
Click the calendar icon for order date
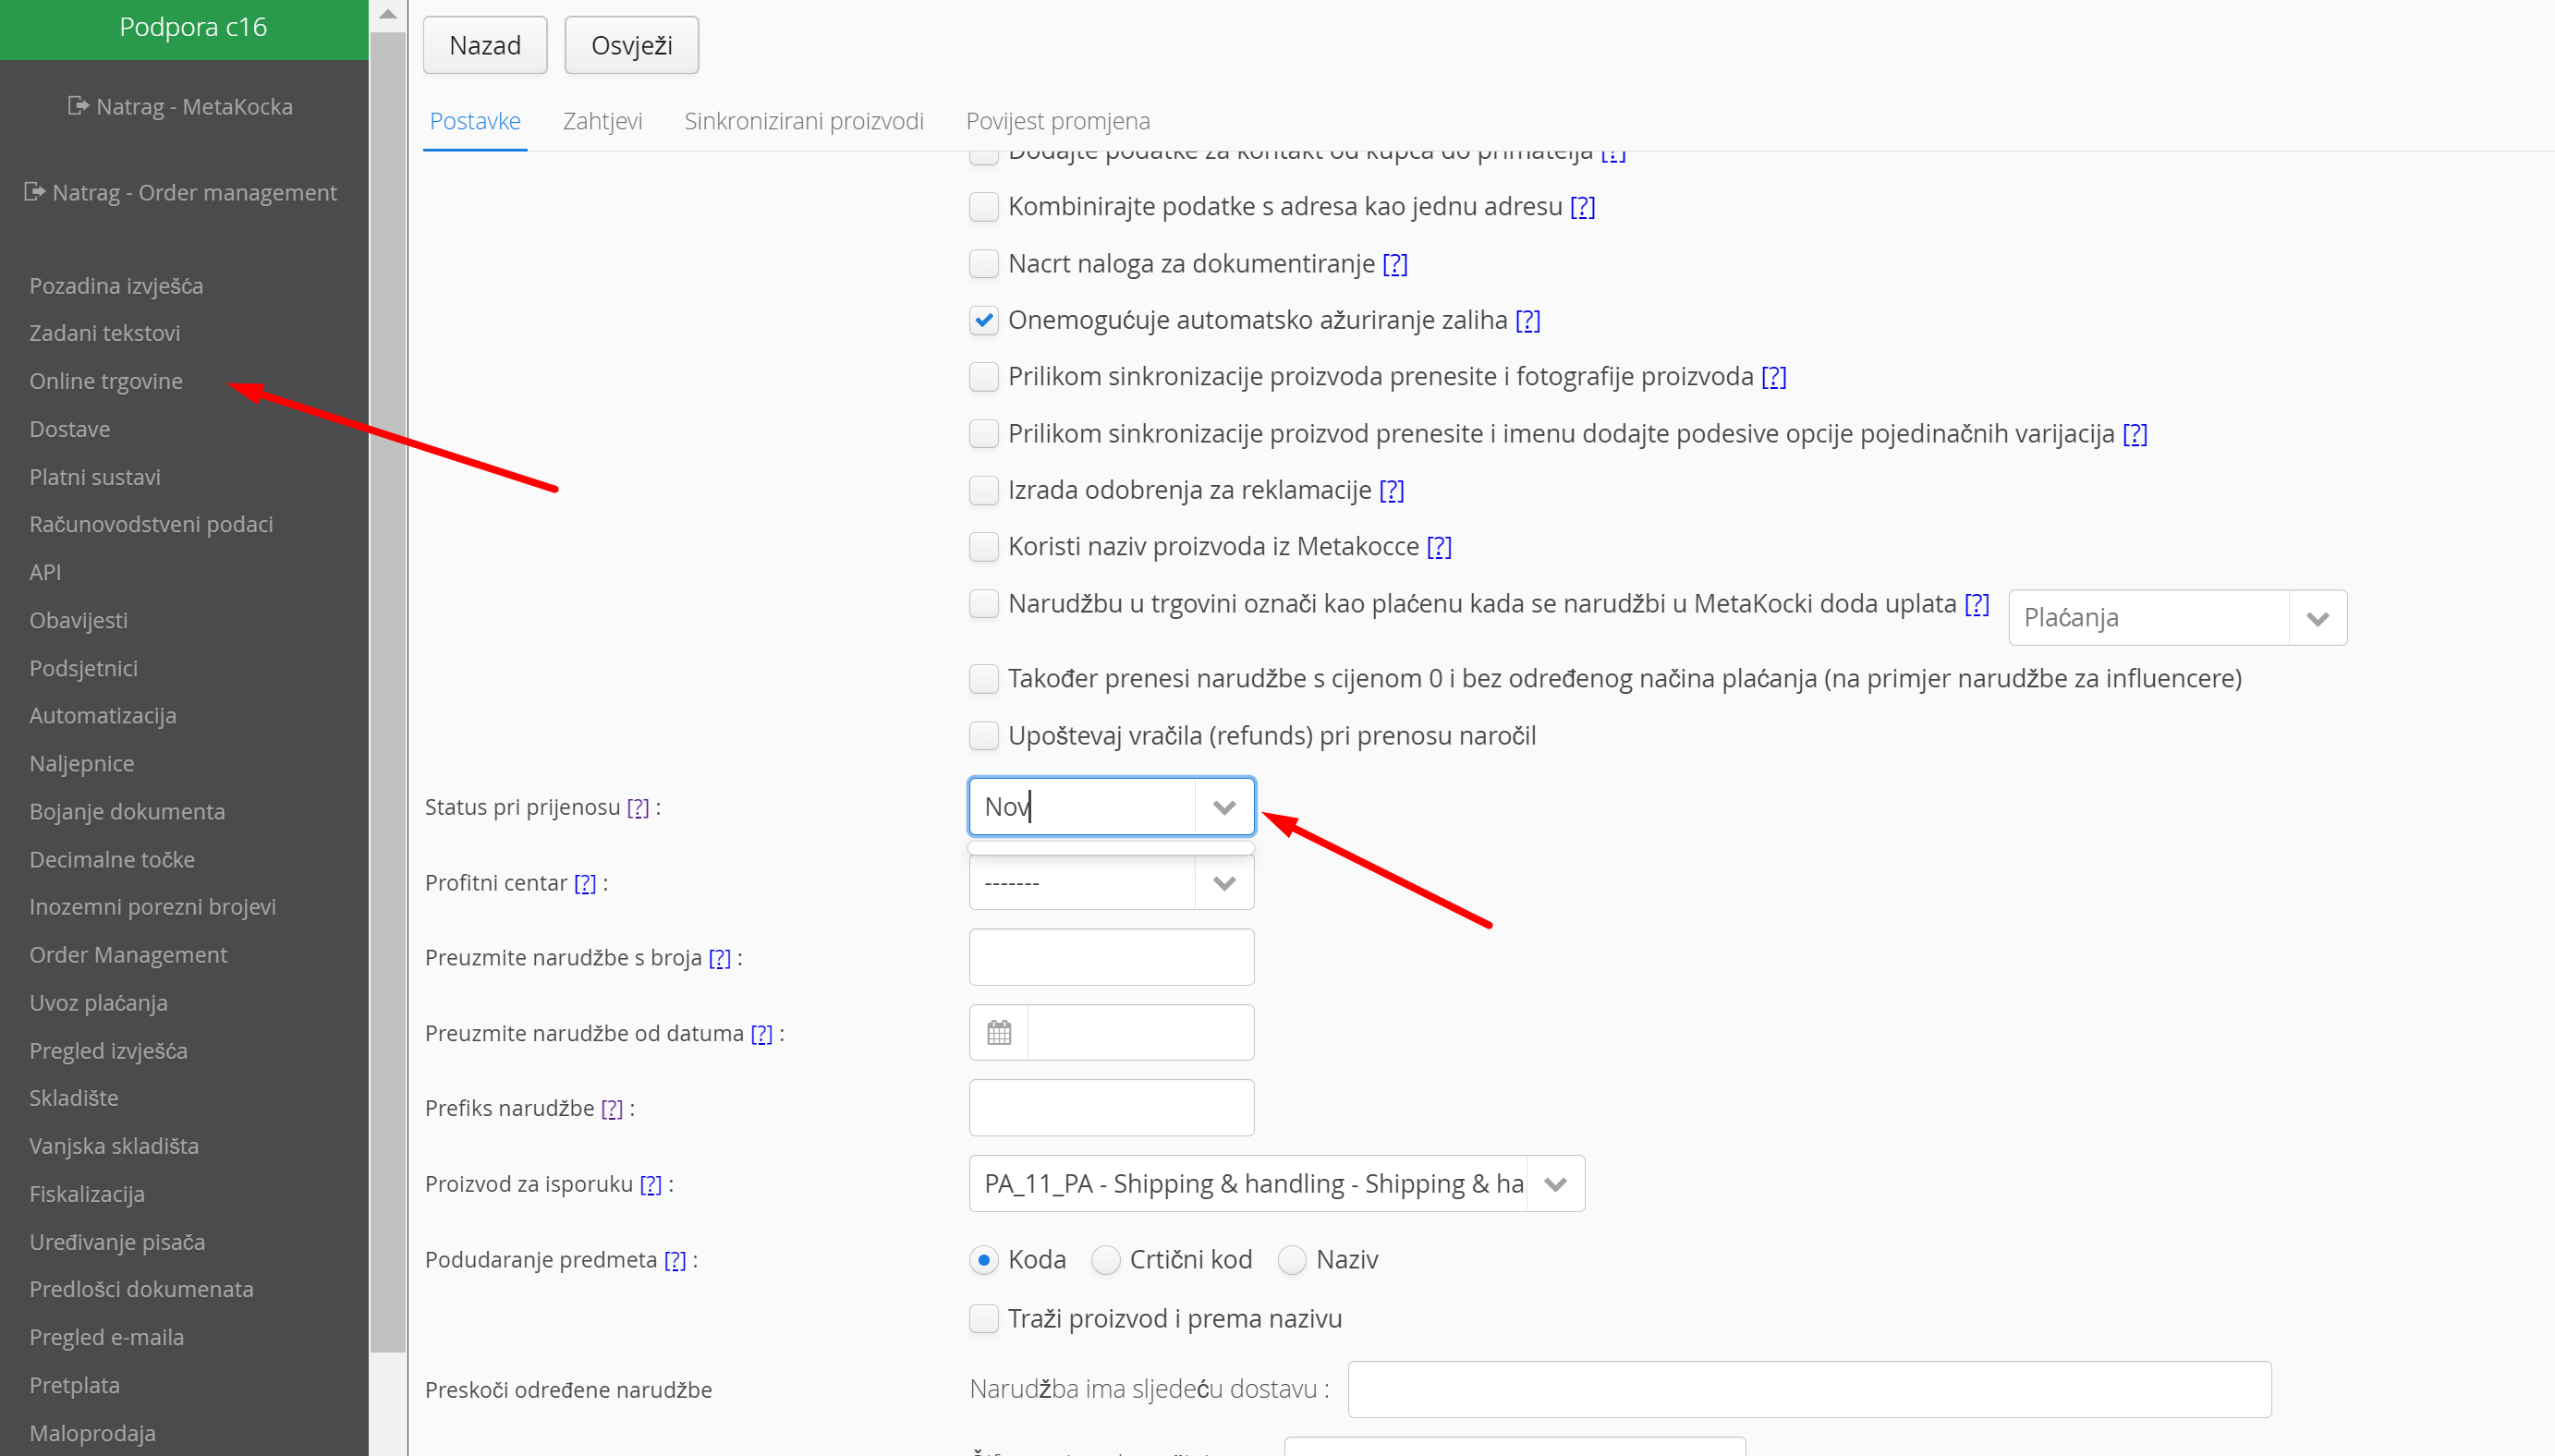tap(998, 1032)
